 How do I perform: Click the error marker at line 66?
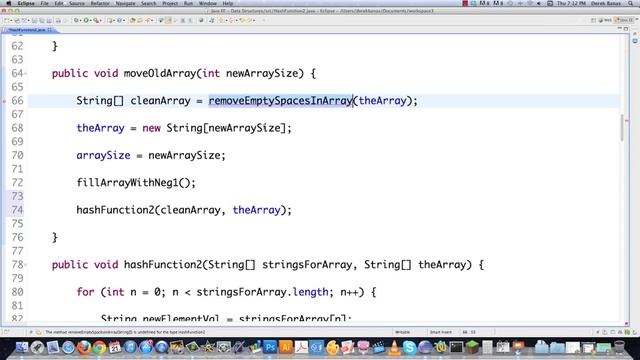pos(4,101)
